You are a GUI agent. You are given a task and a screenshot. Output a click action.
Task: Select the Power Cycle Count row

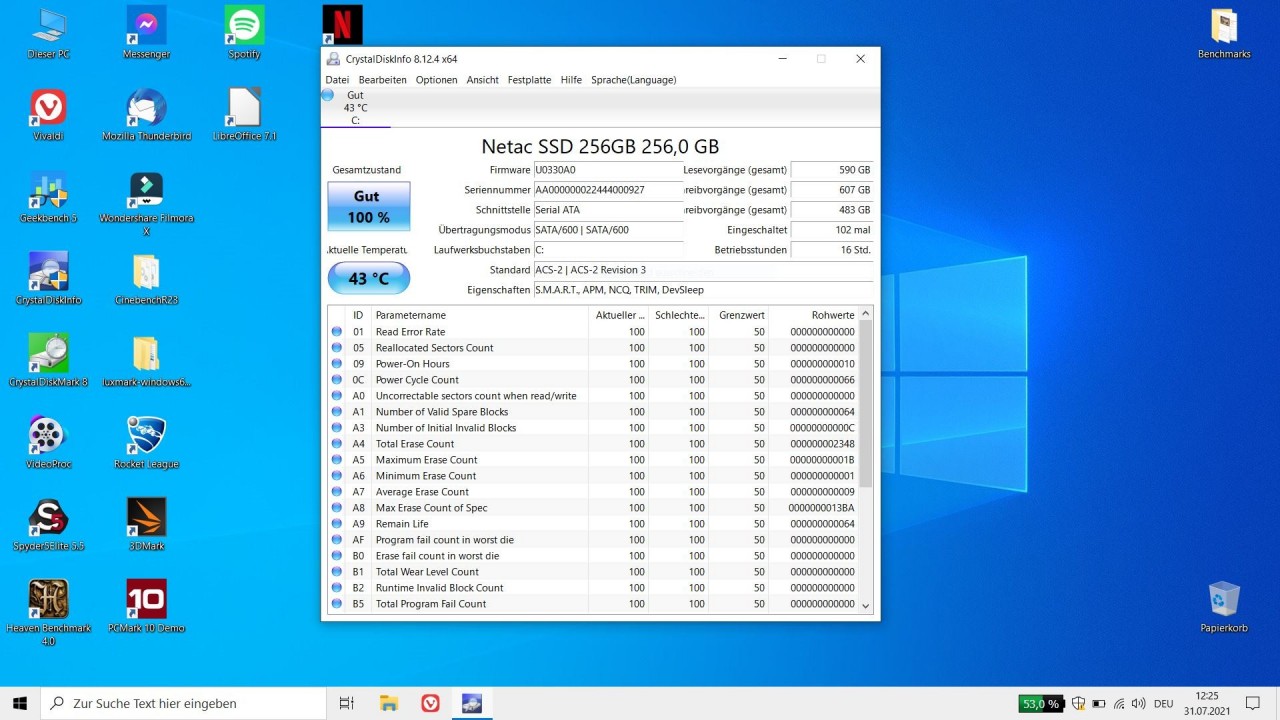tap(593, 380)
